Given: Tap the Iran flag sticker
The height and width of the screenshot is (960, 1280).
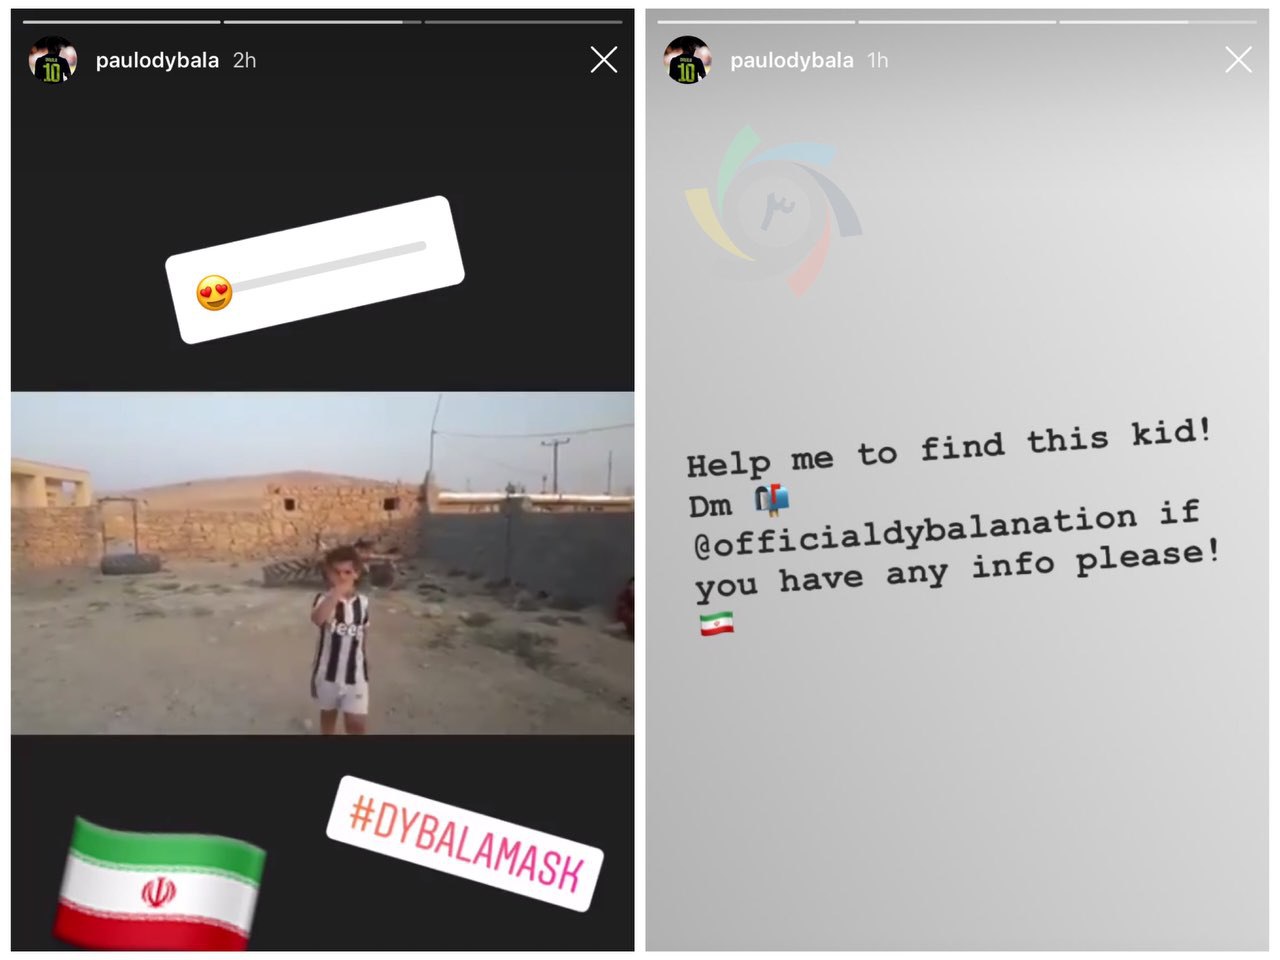Looking at the screenshot, I should point(160,882).
